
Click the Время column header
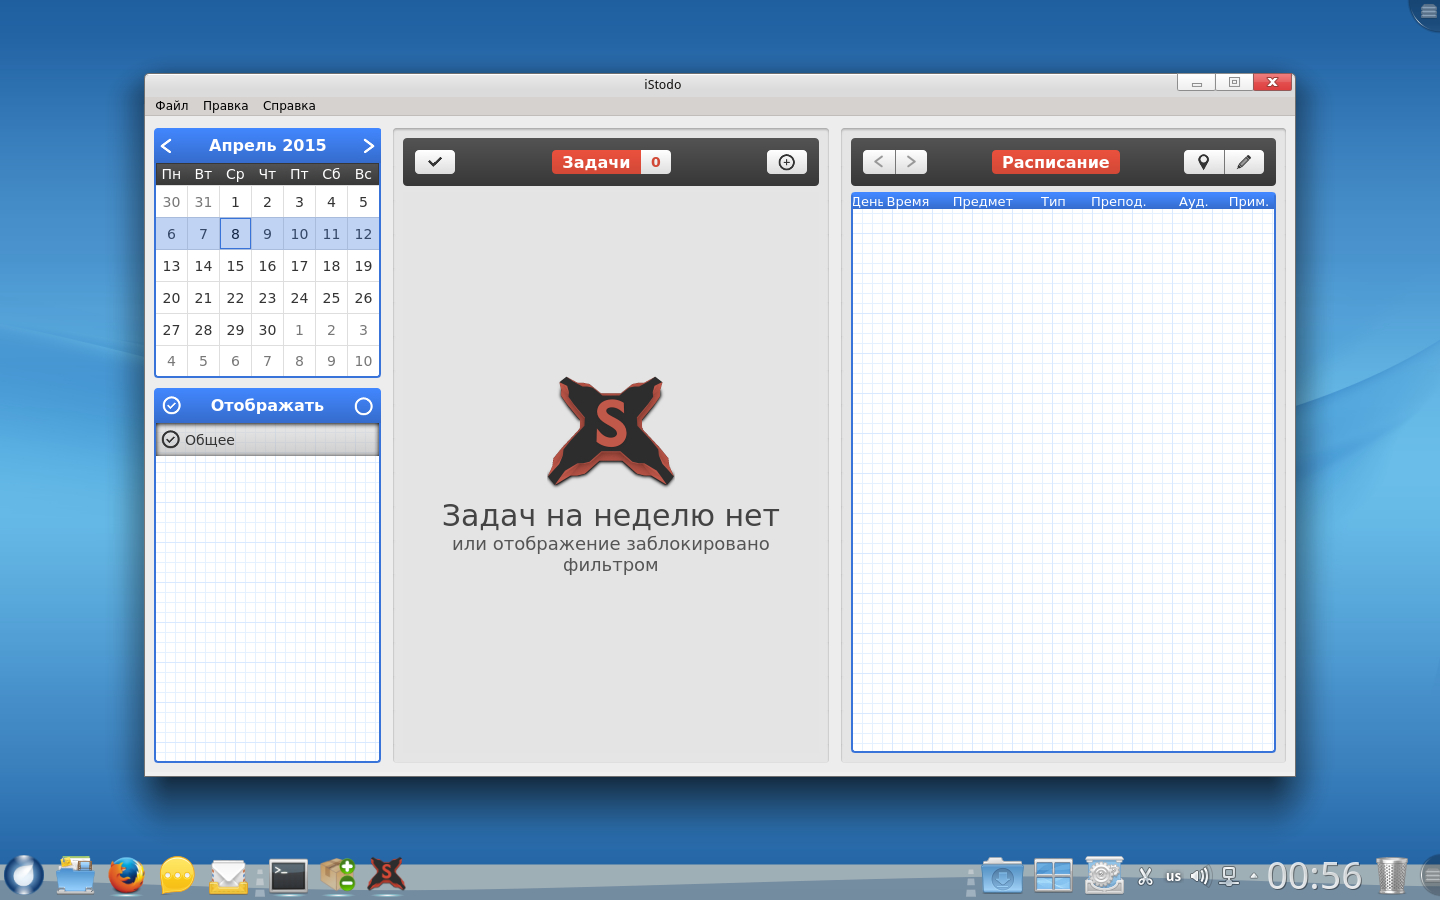(x=908, y=202)
